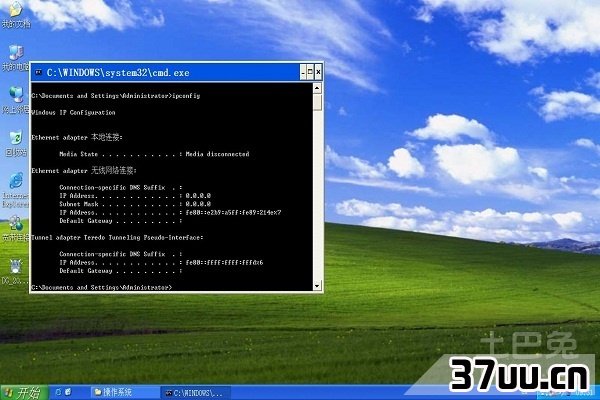Click the ipconfig command line text

pyautogui.click(x=116, y=96)
